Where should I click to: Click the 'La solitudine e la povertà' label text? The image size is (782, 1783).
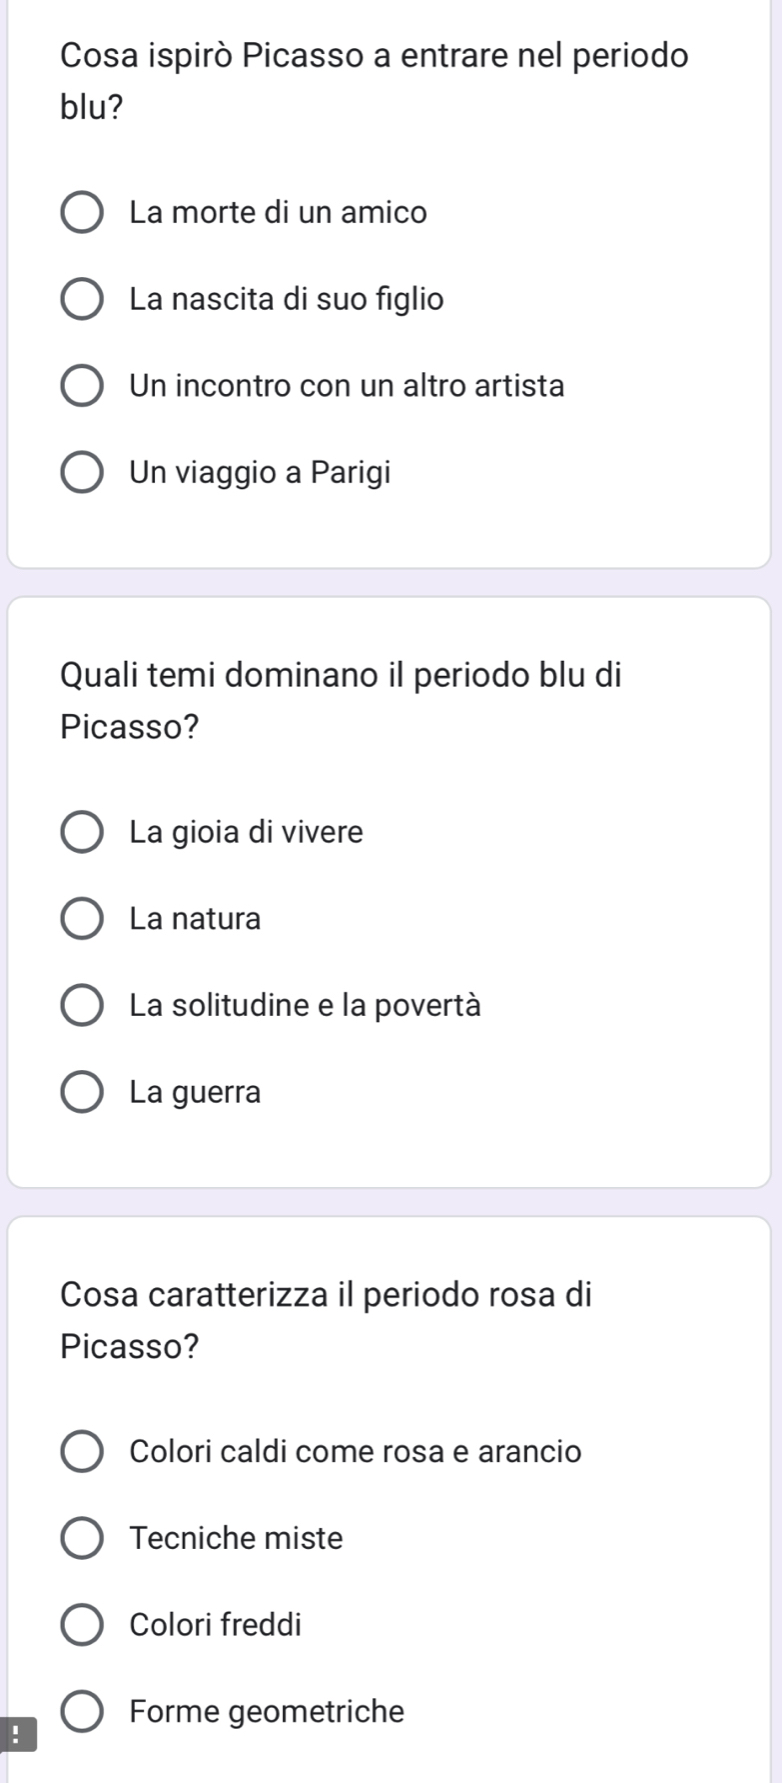pyautogui.click(x=305, y=1006)
